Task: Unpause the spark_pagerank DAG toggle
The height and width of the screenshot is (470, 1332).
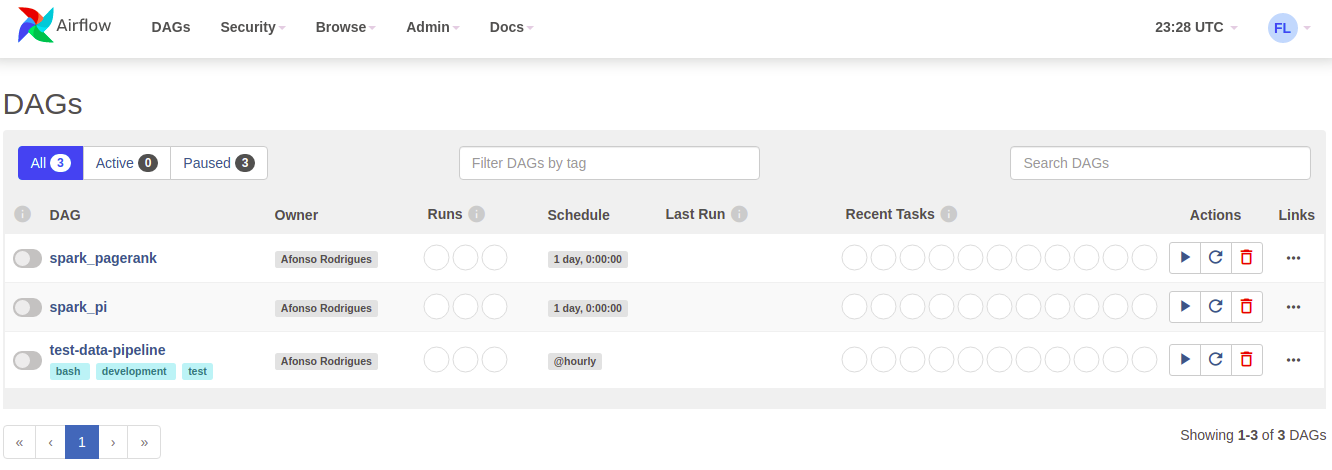Action: (28, 259)
